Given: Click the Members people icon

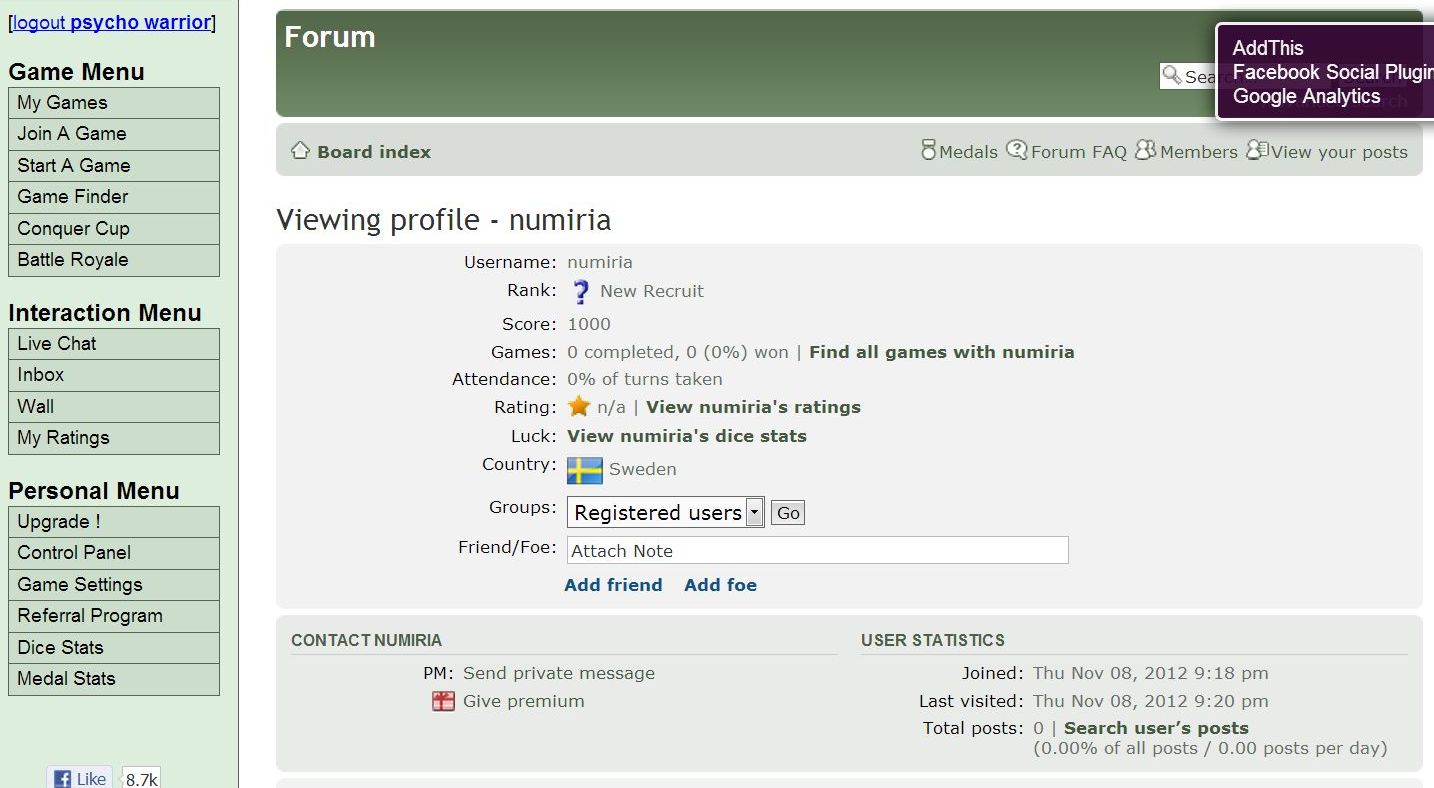Looking at the screenshot, I should tap(1145, 151).
